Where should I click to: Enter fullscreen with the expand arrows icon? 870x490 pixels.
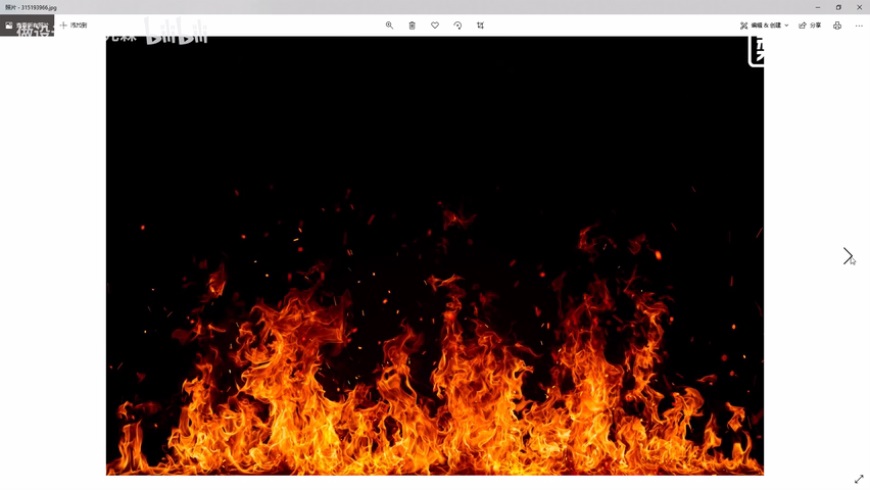[x=858, y=480]
